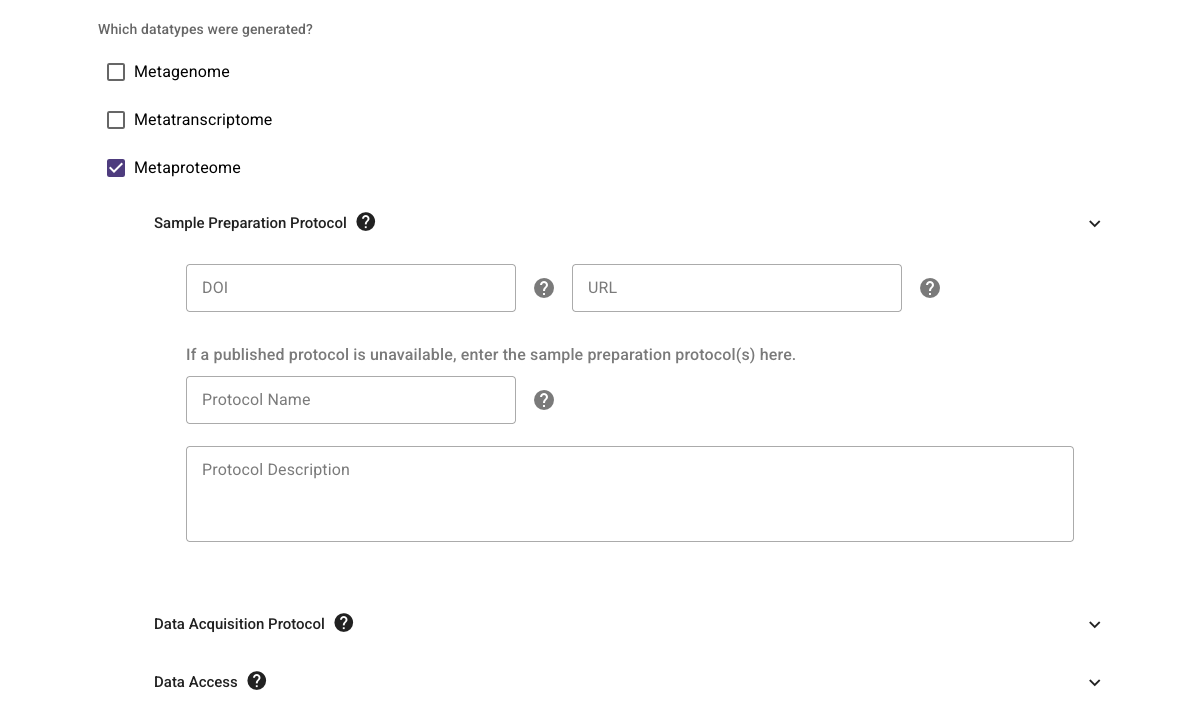
Task: Click help icon next to Sample Preparation Protocol
Action: coord(366,222)
